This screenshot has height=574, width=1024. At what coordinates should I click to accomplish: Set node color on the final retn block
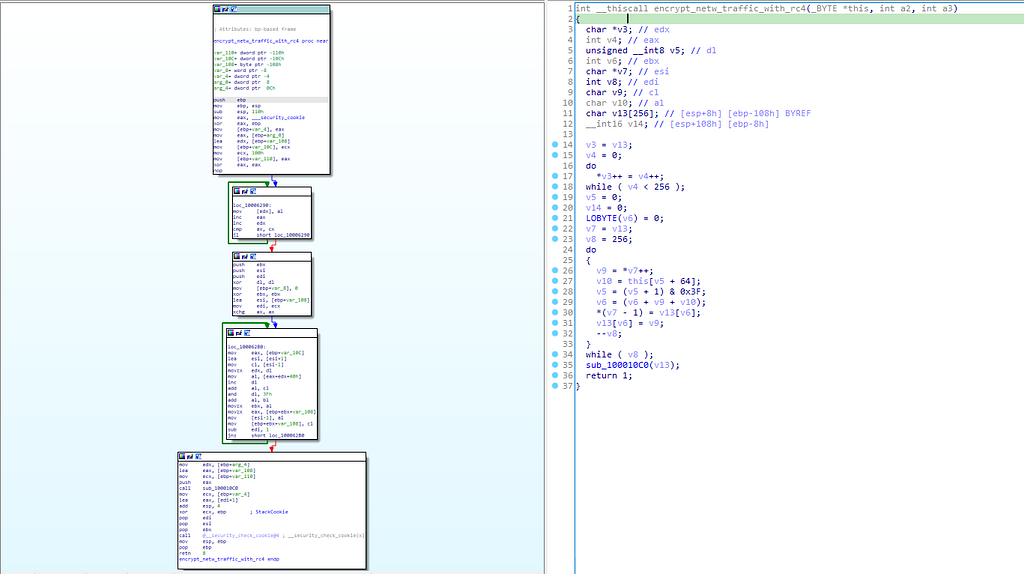click(183, 456)
